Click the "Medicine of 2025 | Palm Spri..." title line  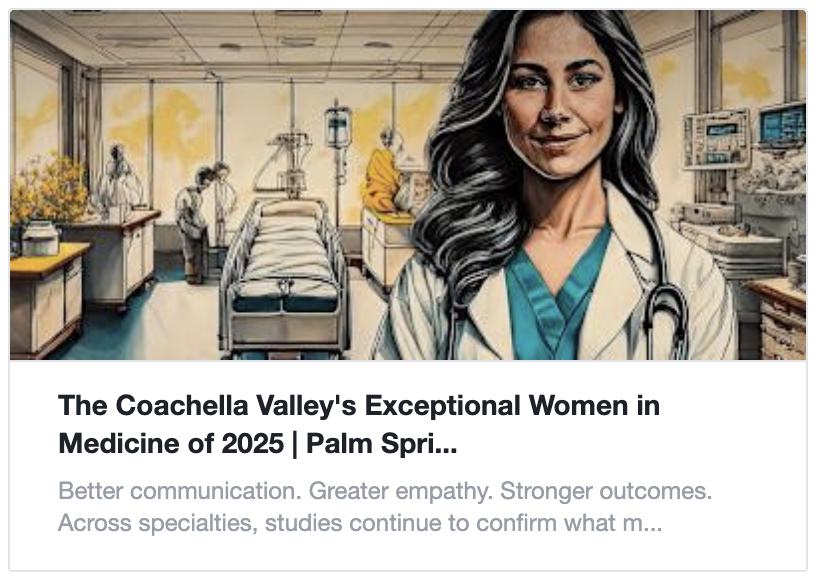click(x=258, y=443)
